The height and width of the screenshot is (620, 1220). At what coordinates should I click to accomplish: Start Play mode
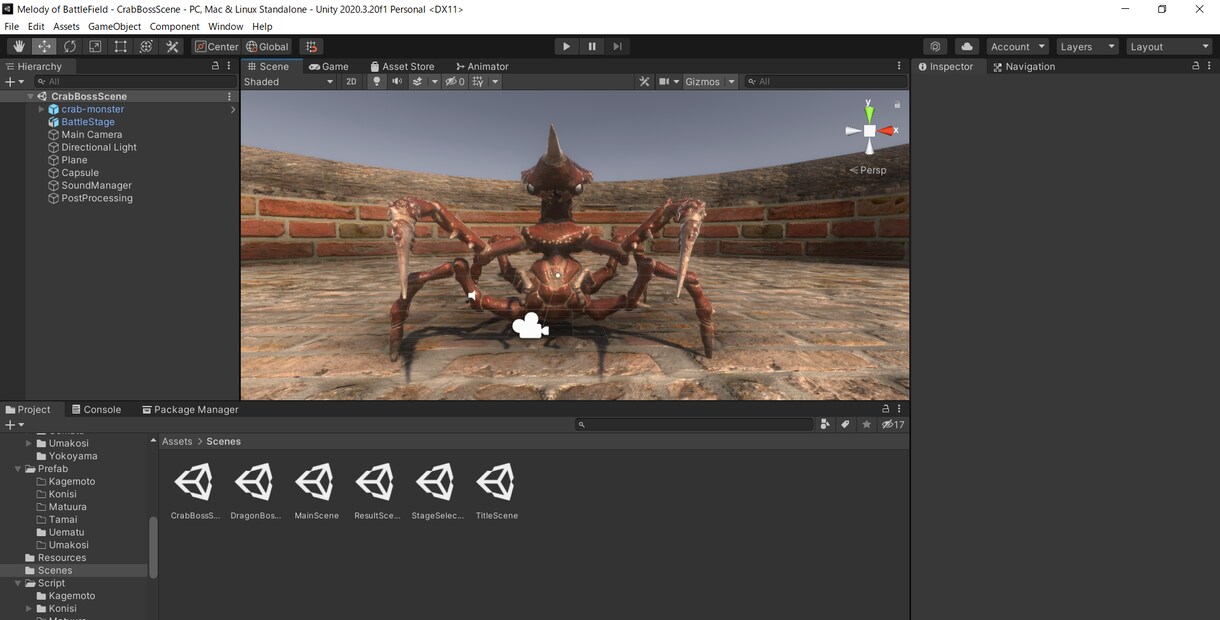(566, 46)
